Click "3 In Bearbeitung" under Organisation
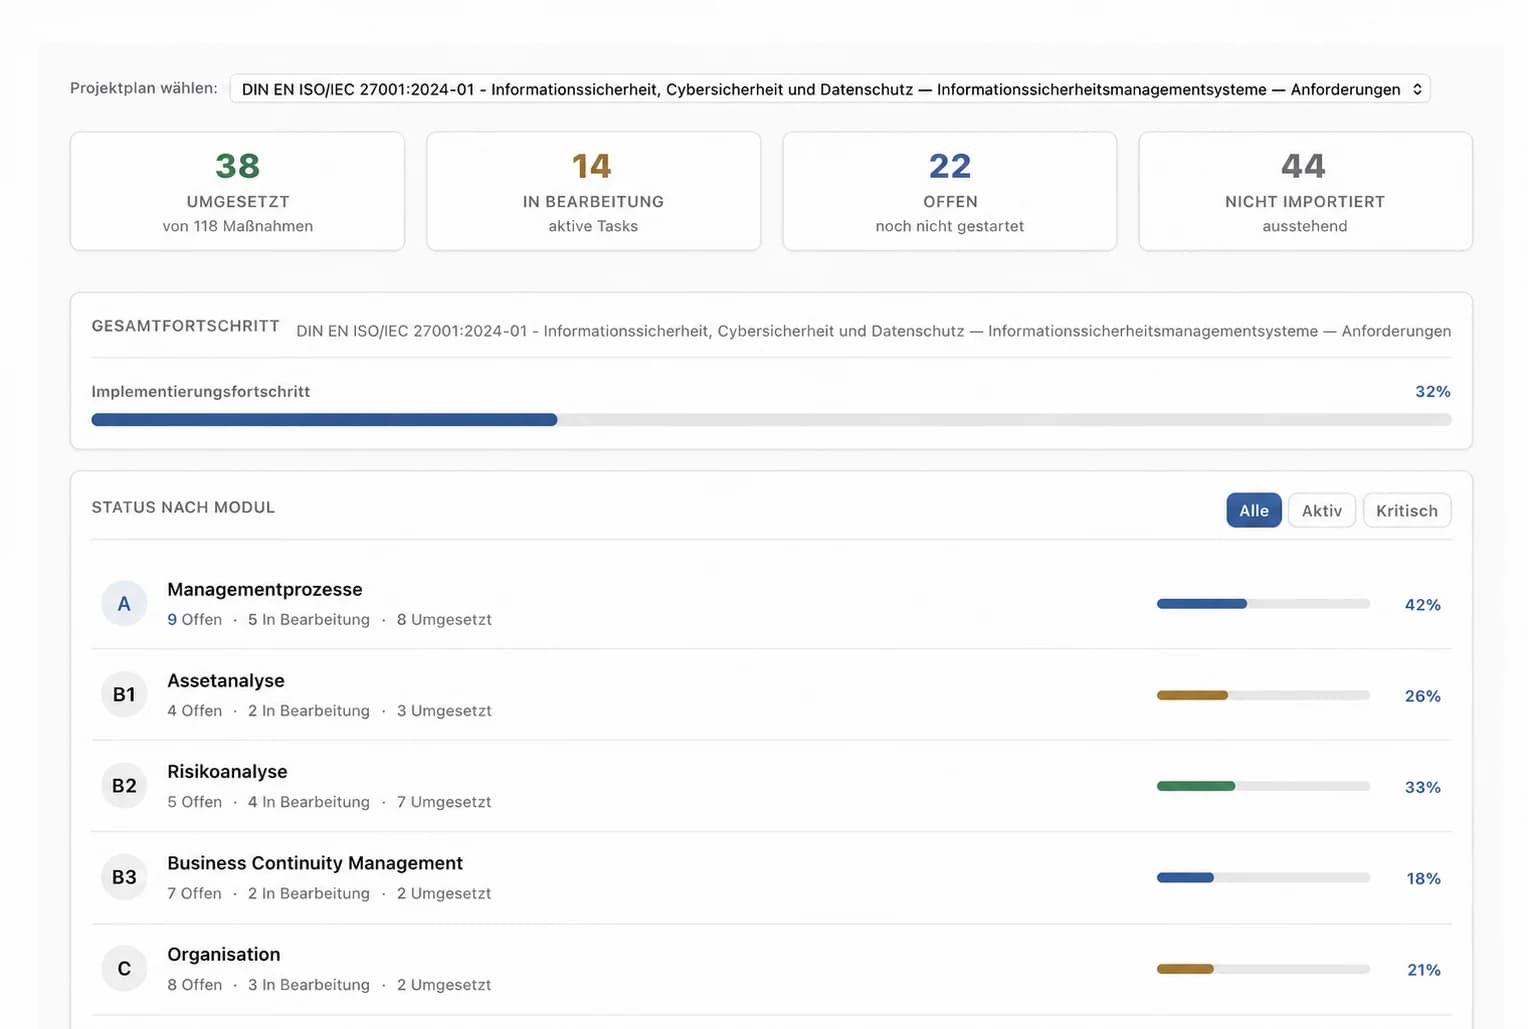Screen dimensions: 1528x1029 point(309,985)
